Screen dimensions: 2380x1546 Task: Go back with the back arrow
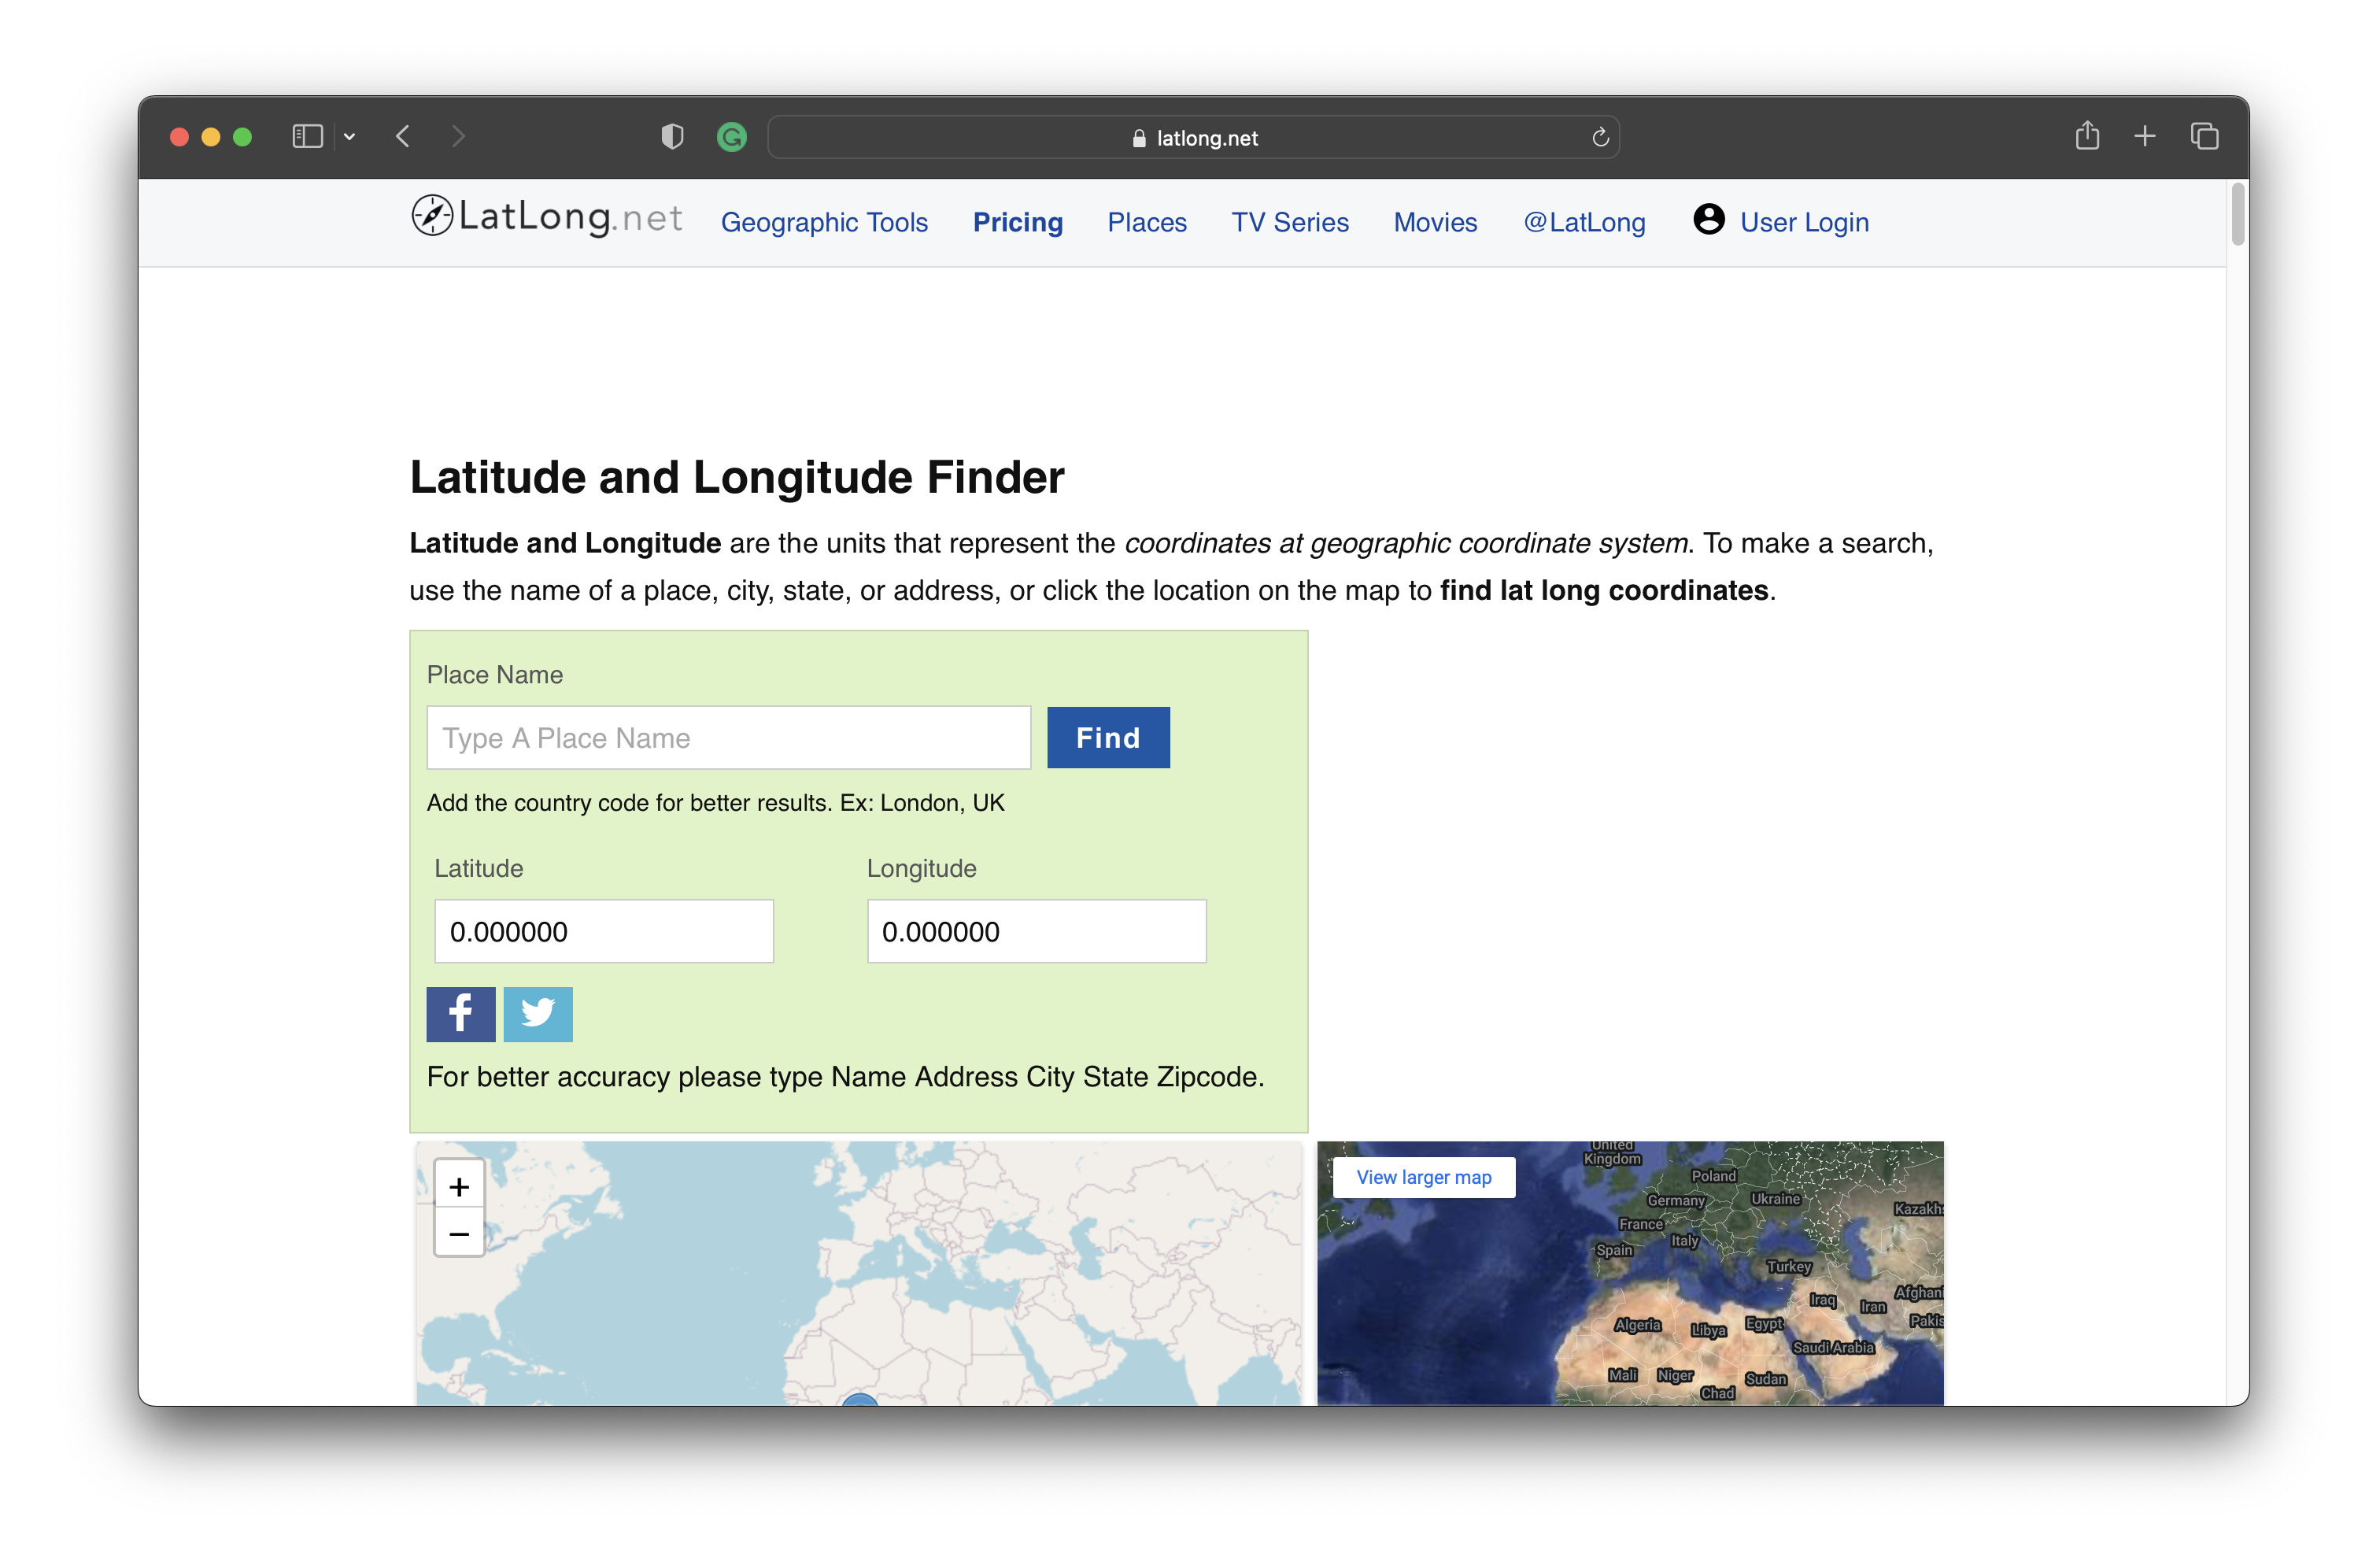403,136
